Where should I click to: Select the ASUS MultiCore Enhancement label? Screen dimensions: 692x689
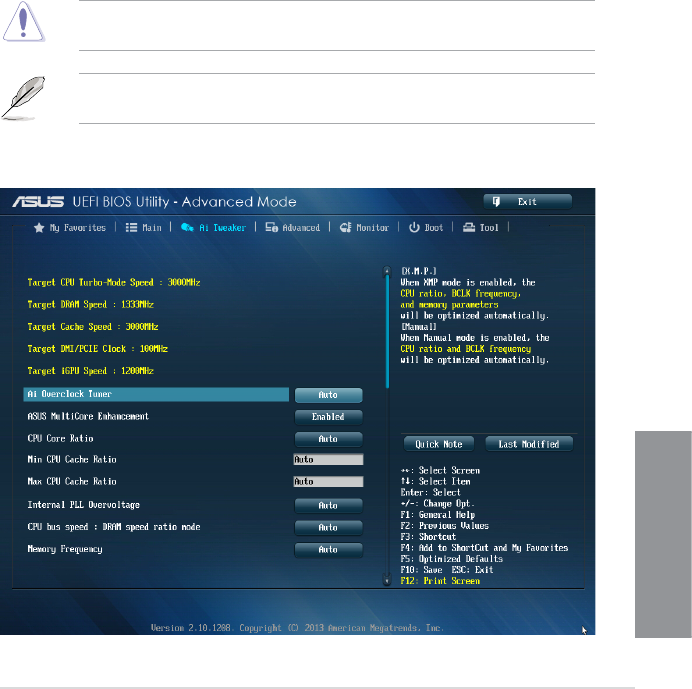[x=88, y=417]
